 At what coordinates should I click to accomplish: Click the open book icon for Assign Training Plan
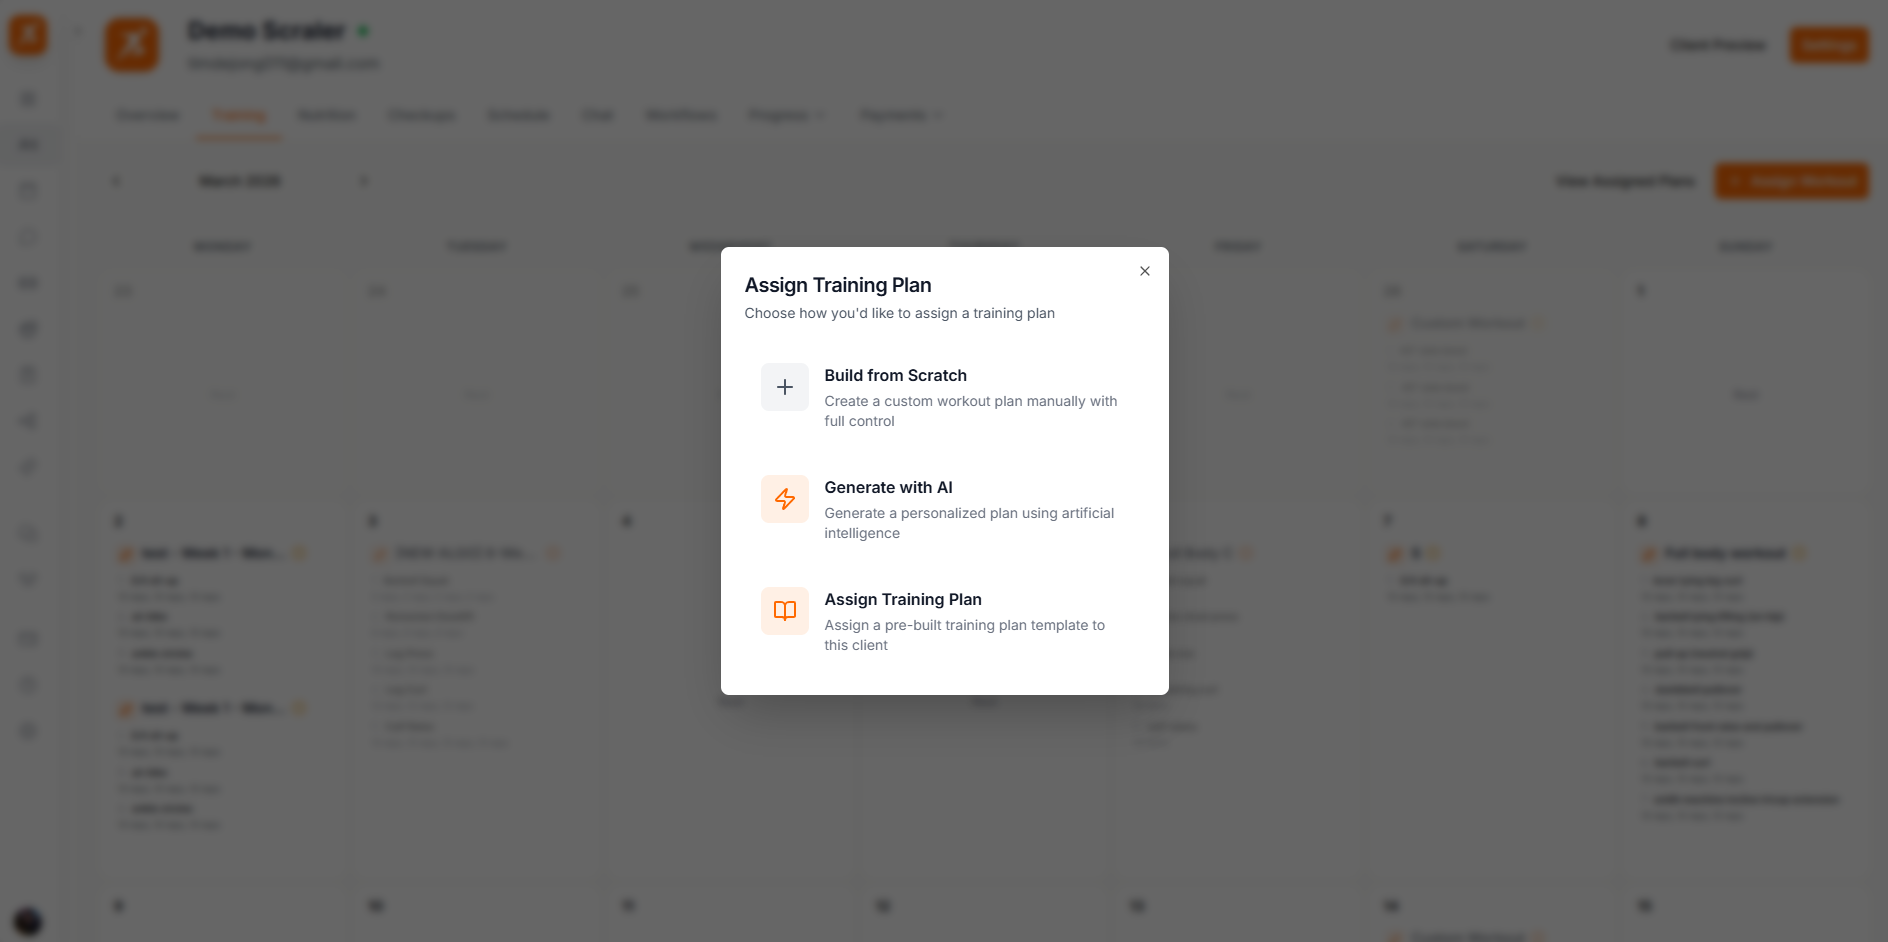[785, 611]
